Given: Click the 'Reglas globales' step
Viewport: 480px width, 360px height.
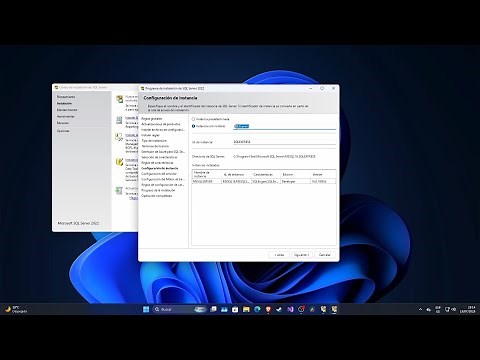Looking at the screenshot, I should coord(152,119).
